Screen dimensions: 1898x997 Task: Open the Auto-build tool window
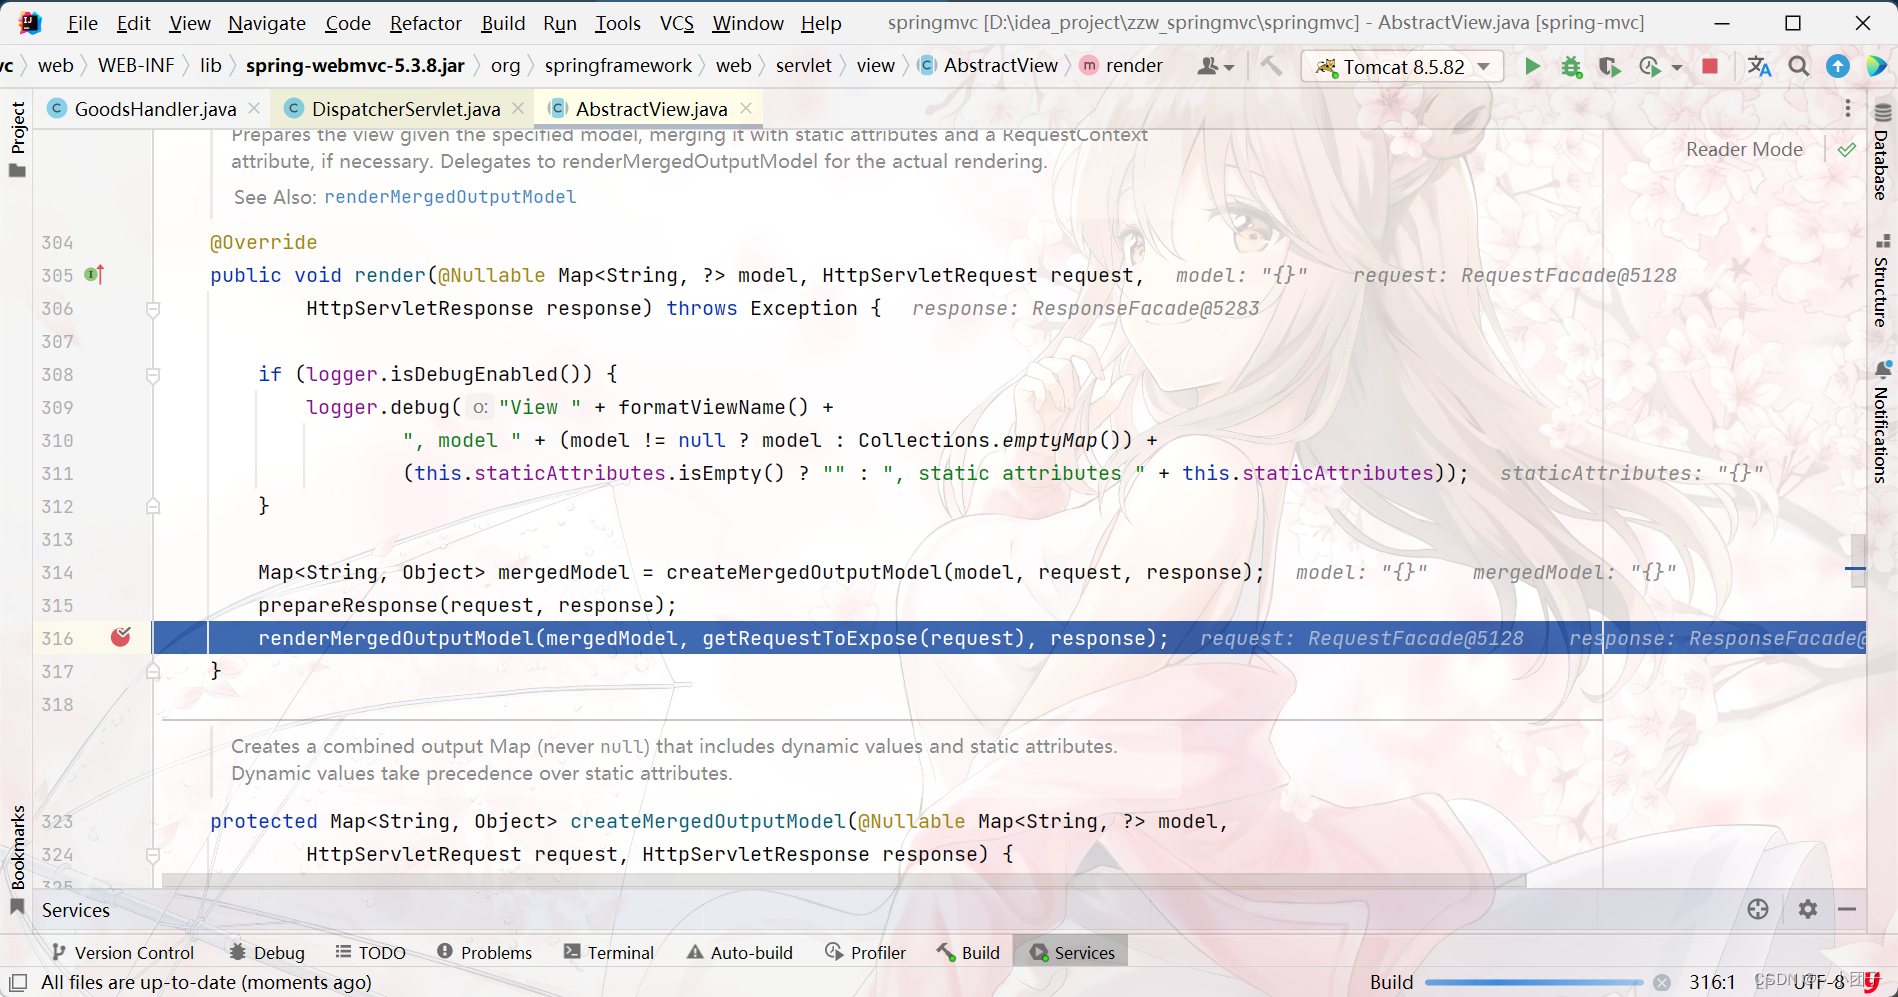tap(739, 952)
